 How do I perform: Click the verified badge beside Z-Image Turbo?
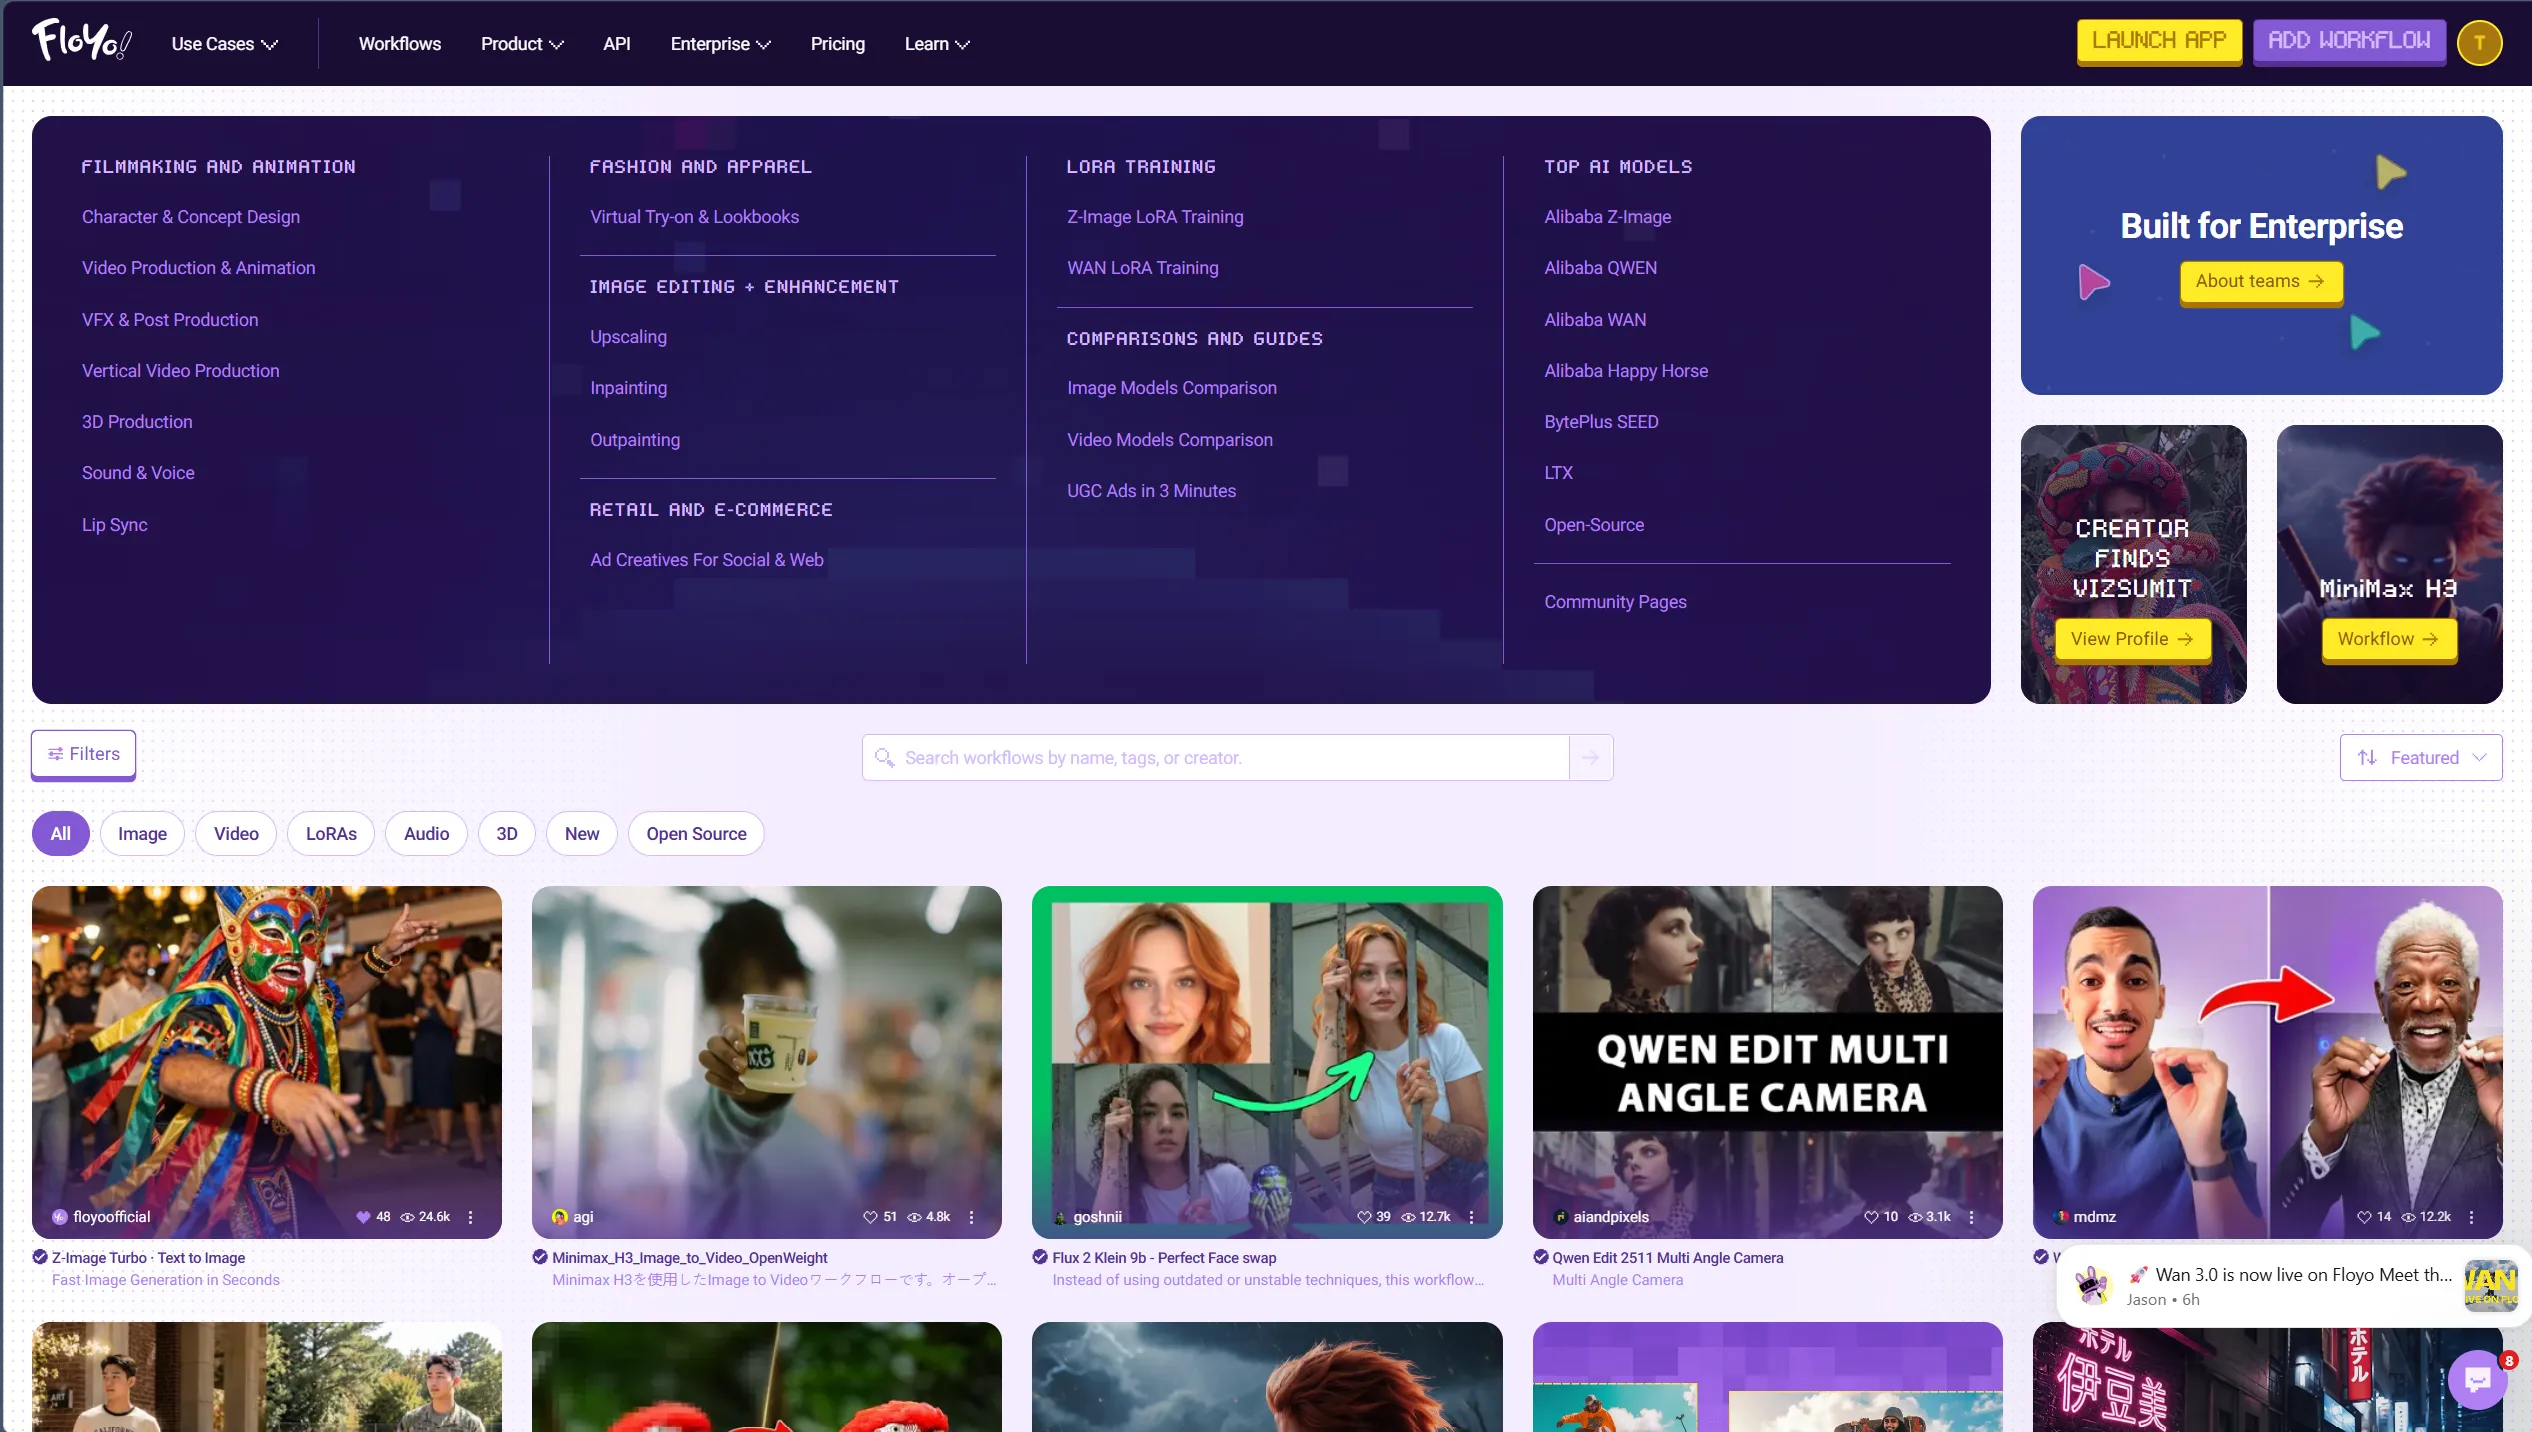tap(40, 1257)
